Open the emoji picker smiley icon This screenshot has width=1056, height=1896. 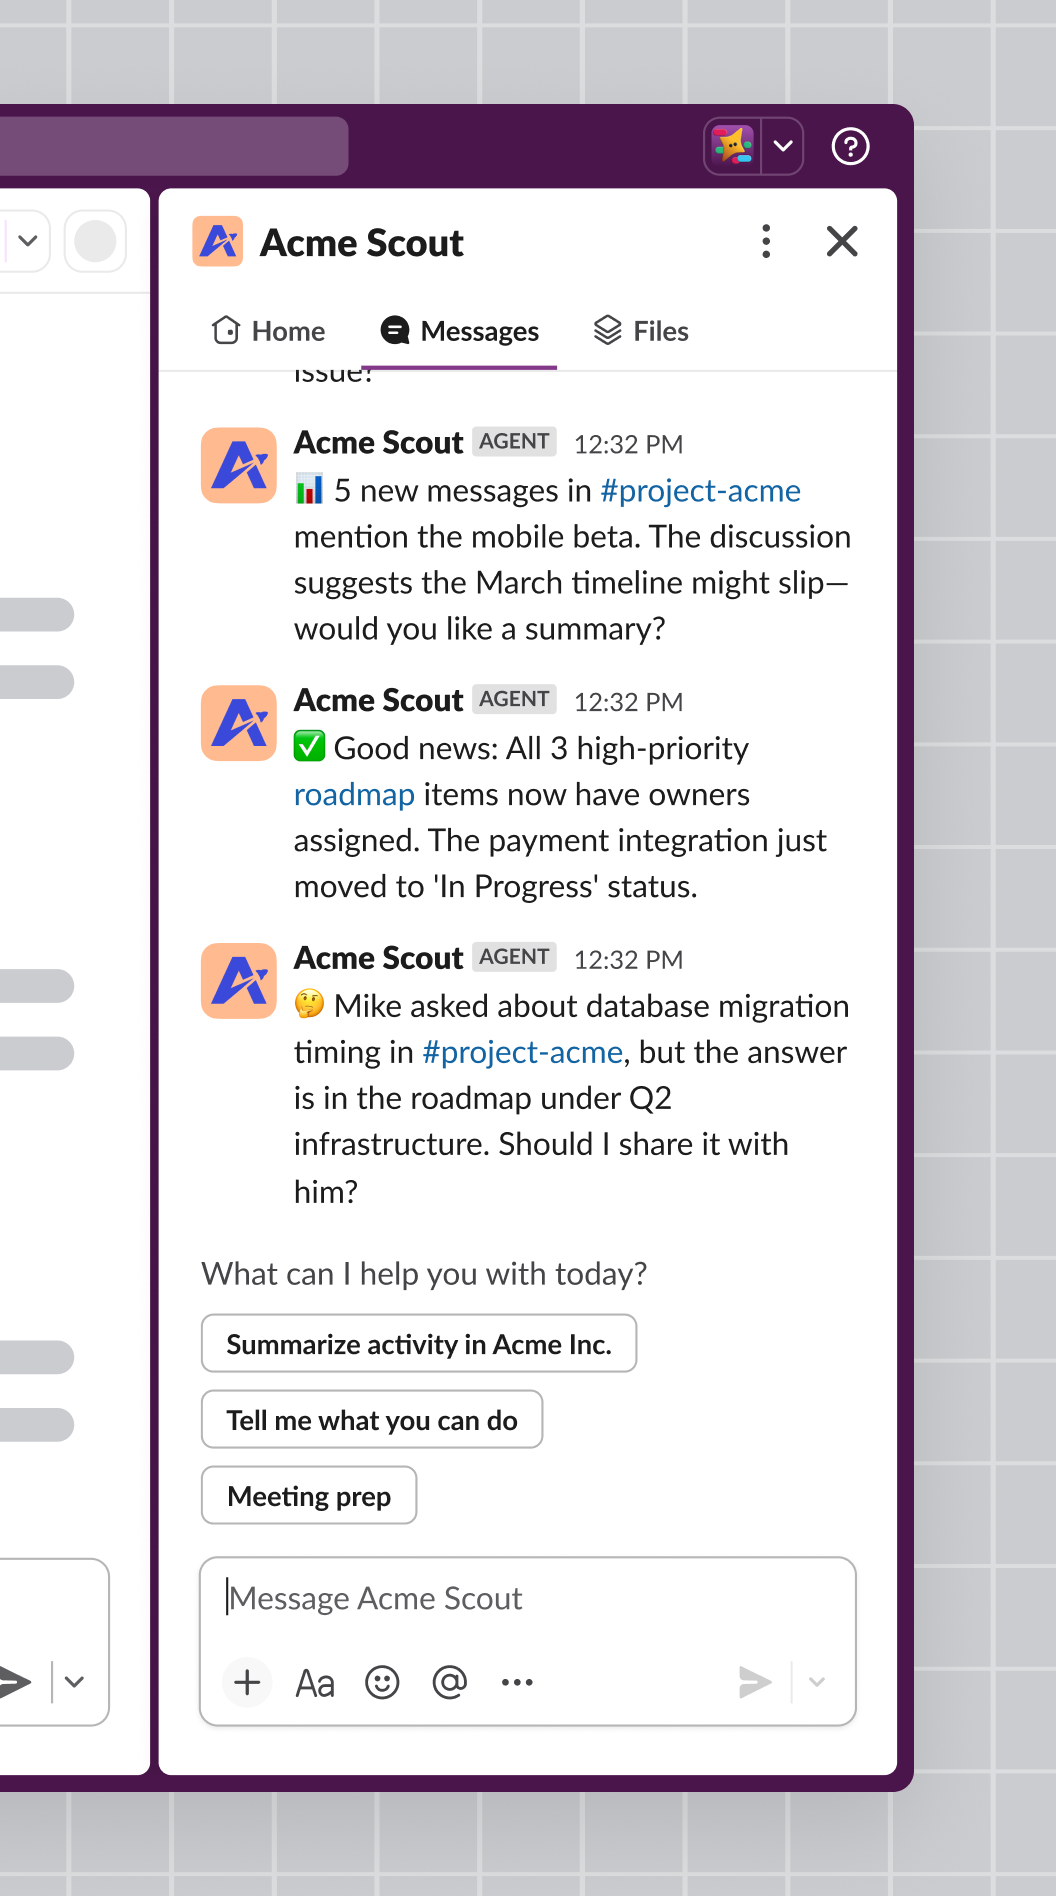tap(382, 1682)
